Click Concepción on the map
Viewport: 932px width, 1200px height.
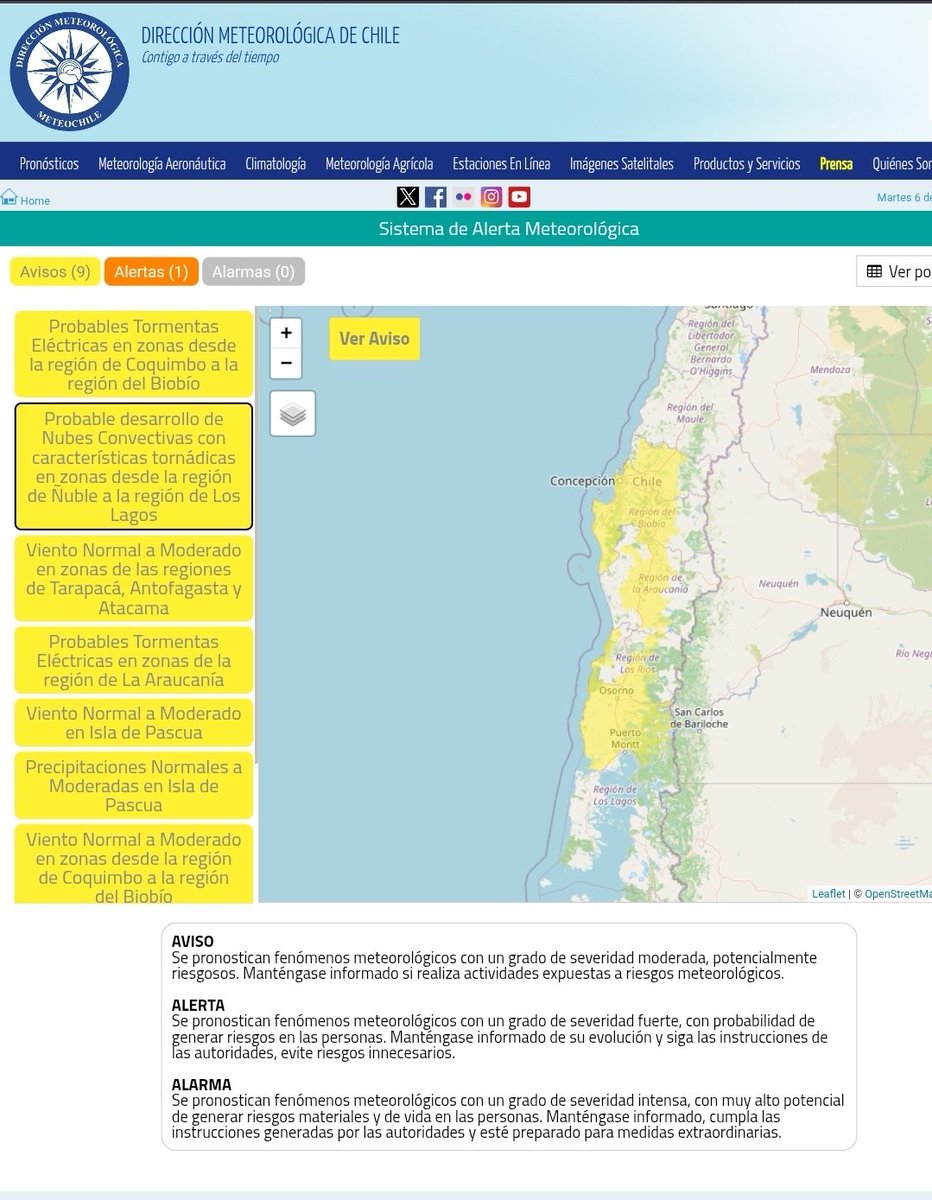point(582,481)
